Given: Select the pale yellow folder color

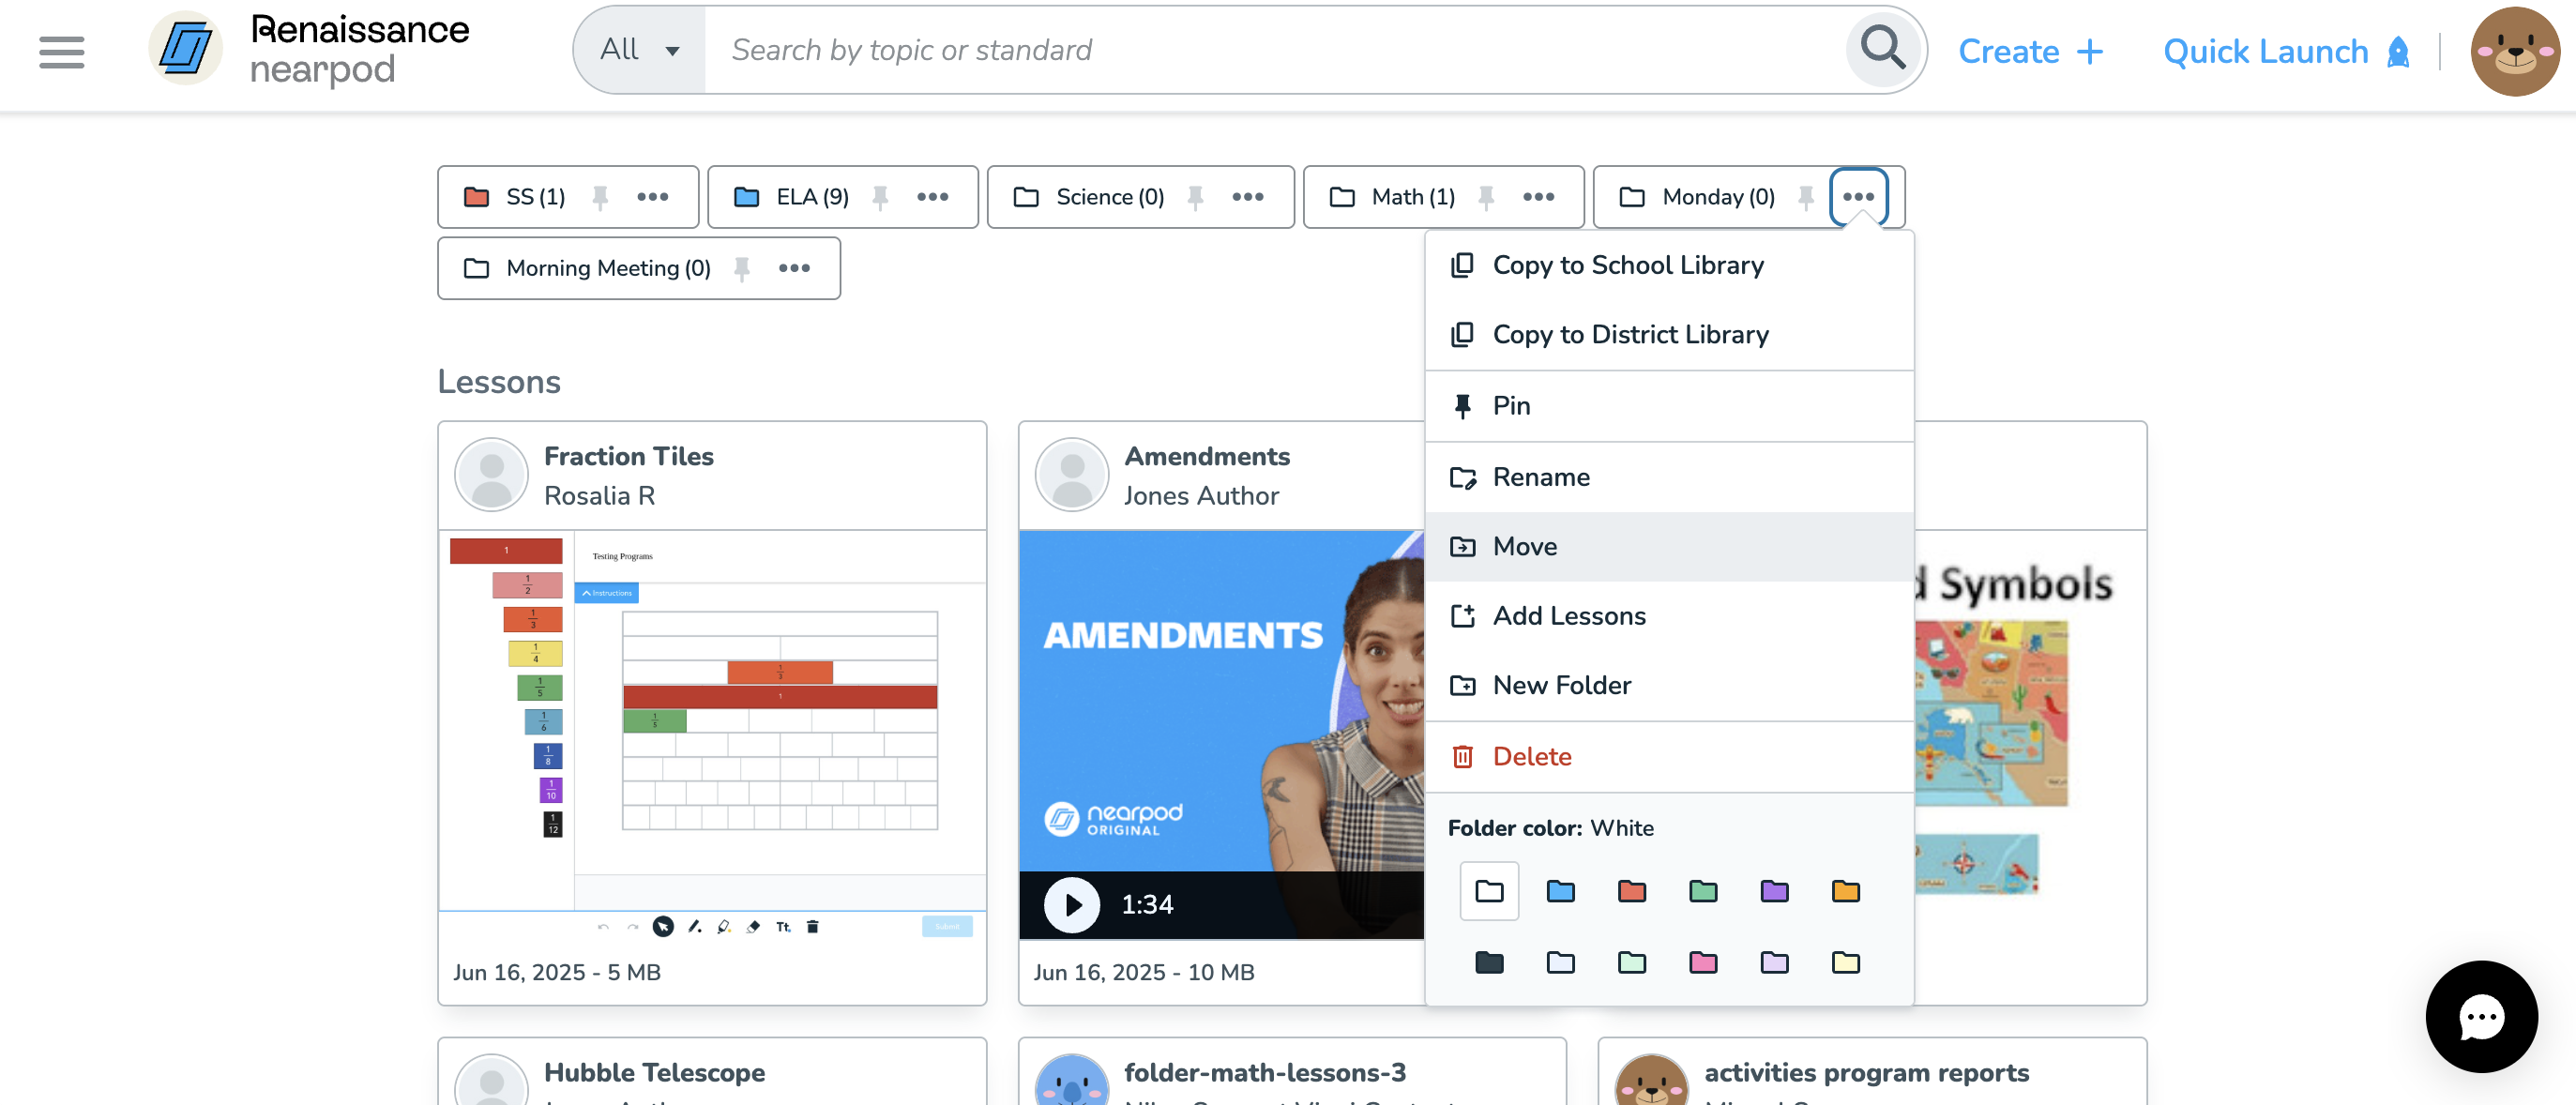Looking at the screenshot, I should coord(1845,962).
